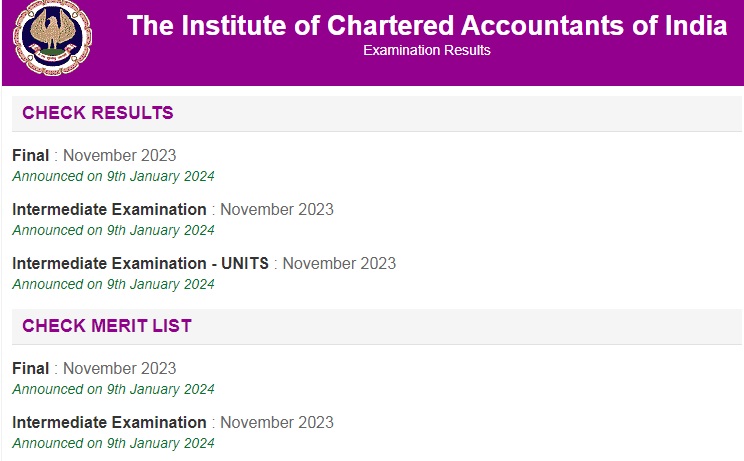Image resolution: width=744 pixels, height=461 pixels.
Task: Open the Intermediate Examination link under Check Results
Action: pos(109,210)
